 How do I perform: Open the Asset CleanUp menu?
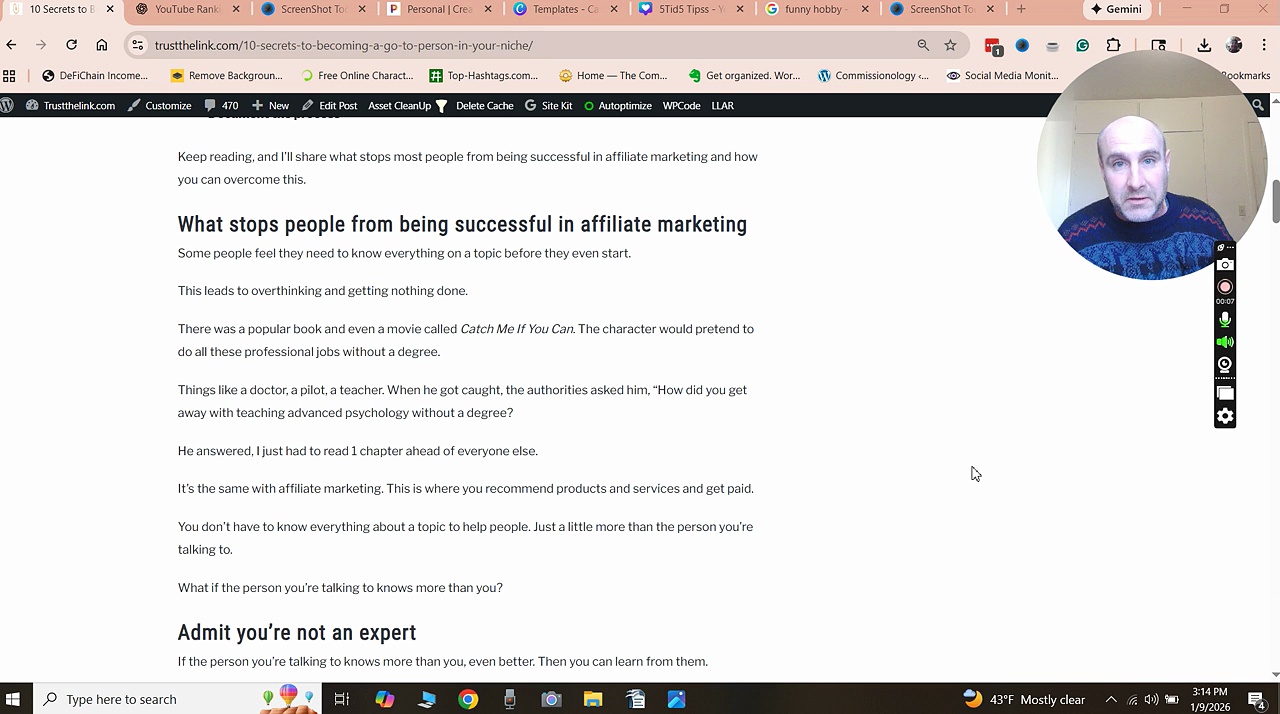[407, 105]
